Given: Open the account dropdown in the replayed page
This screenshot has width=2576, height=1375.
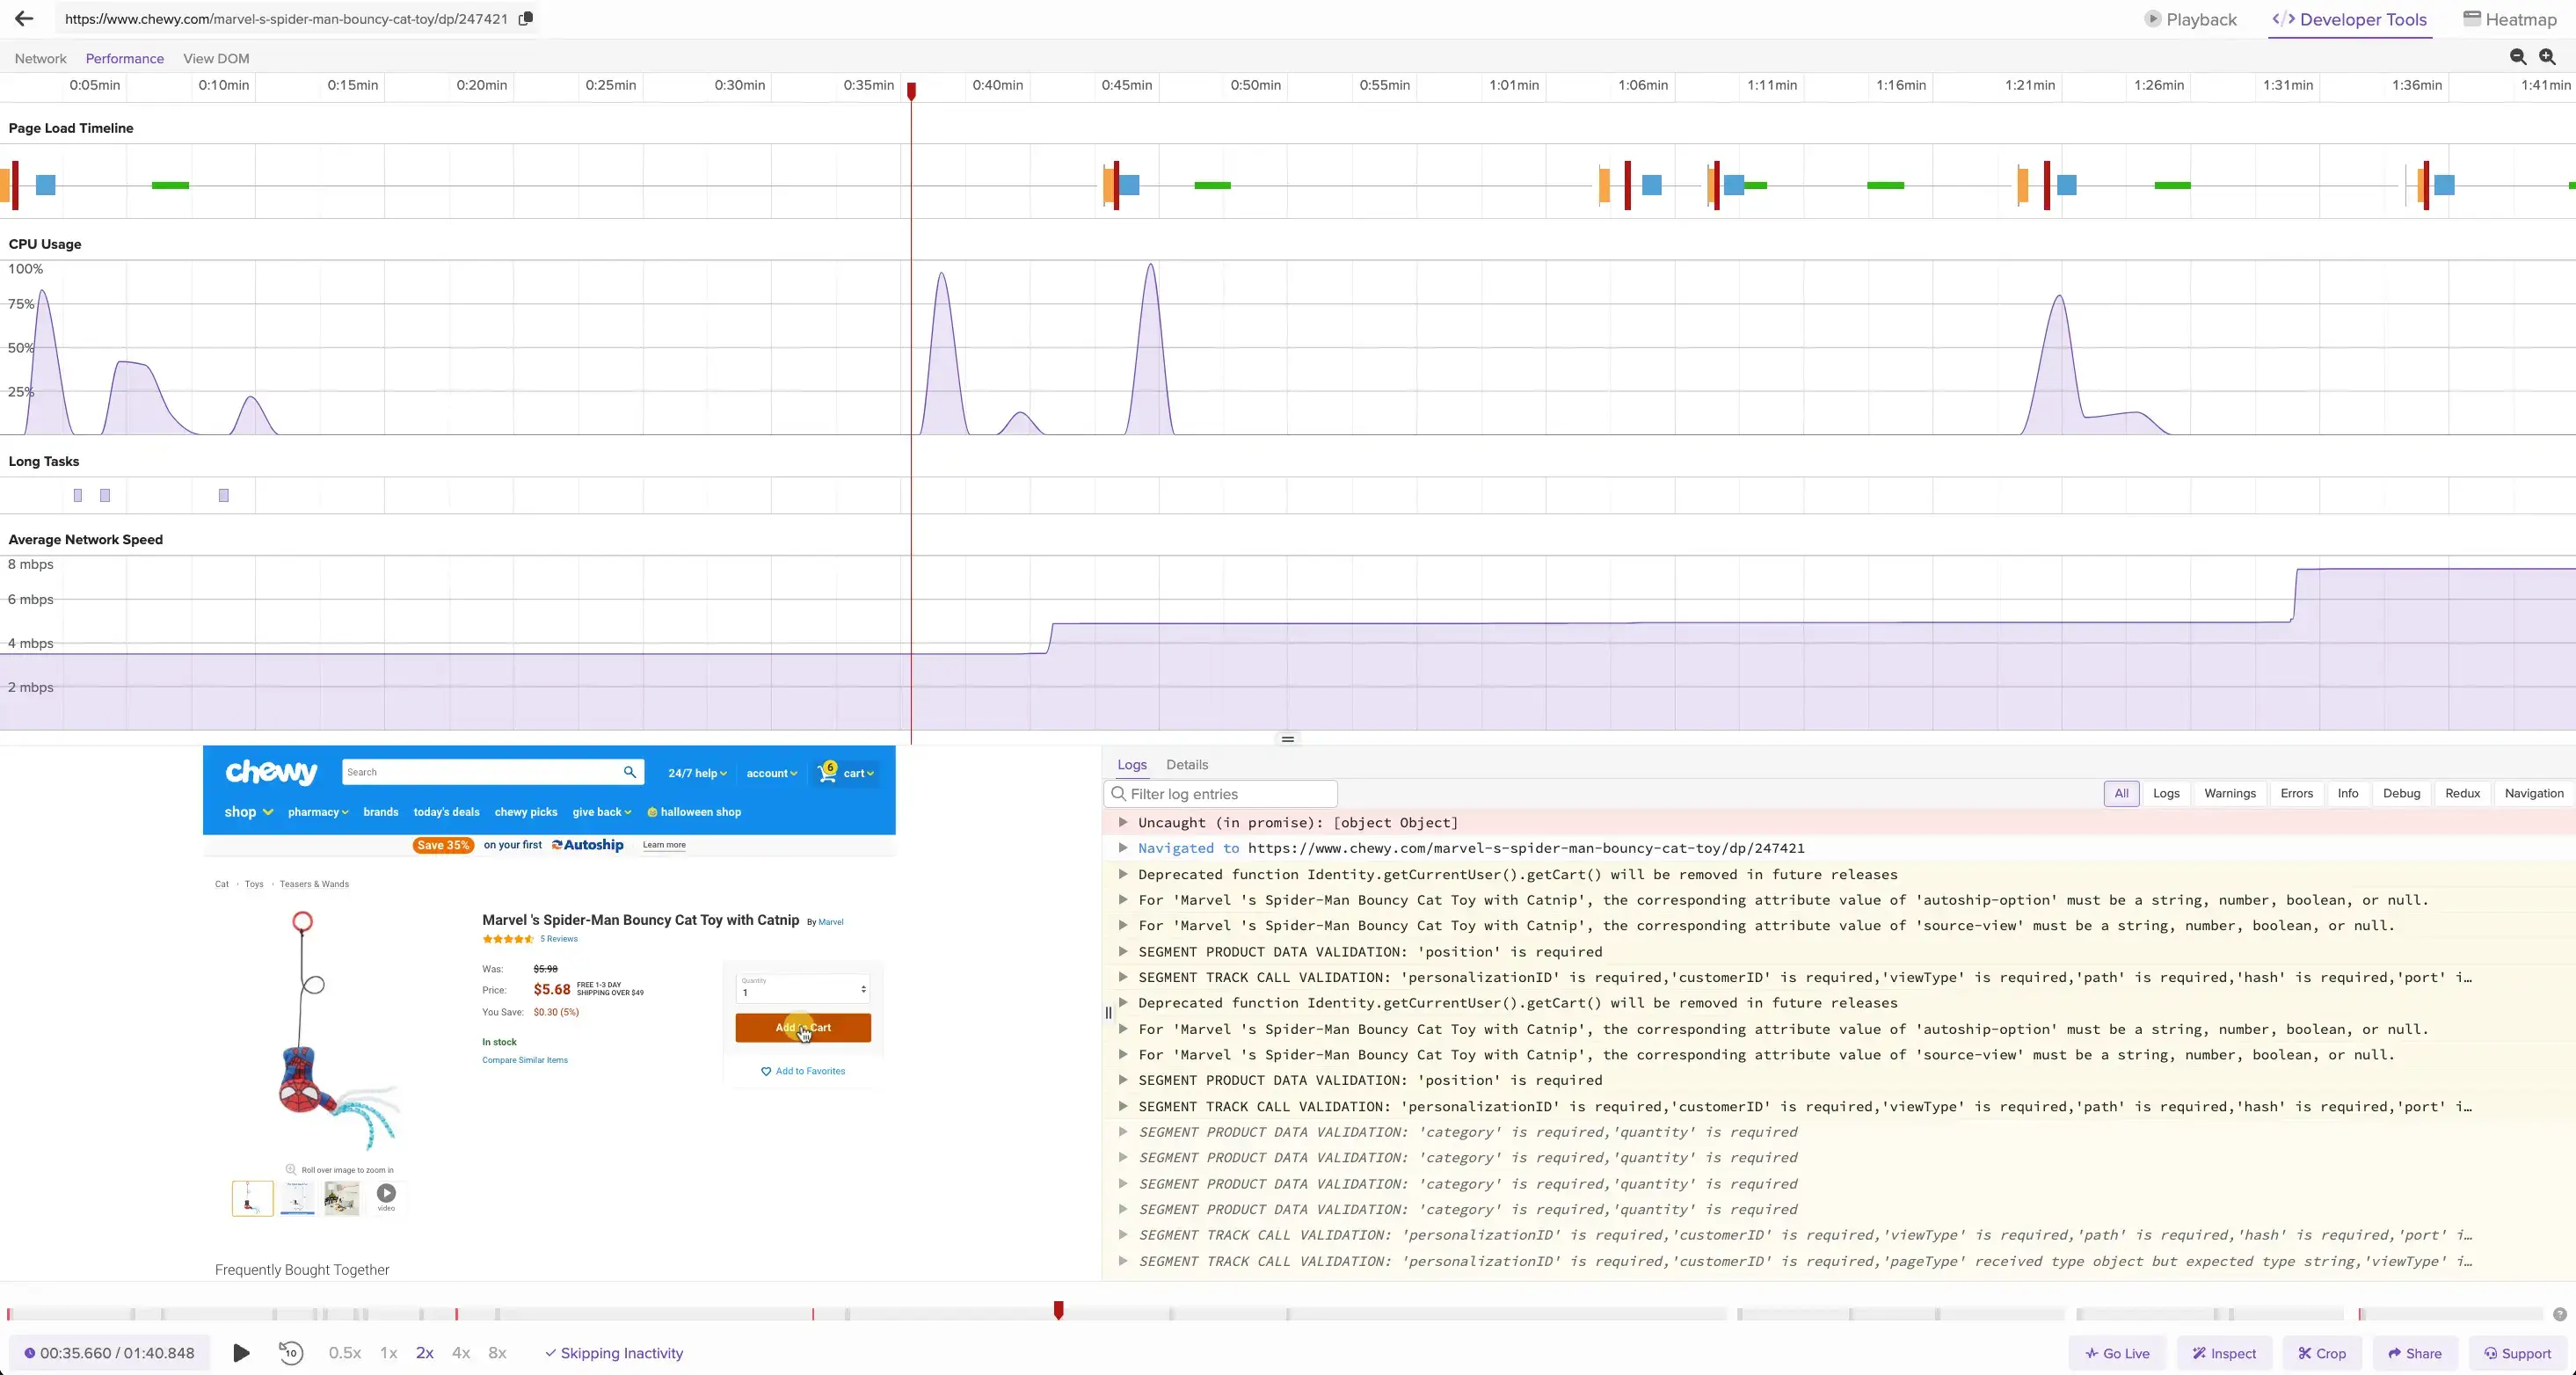Looking at the screenshot, I should [x=771, y=773].
